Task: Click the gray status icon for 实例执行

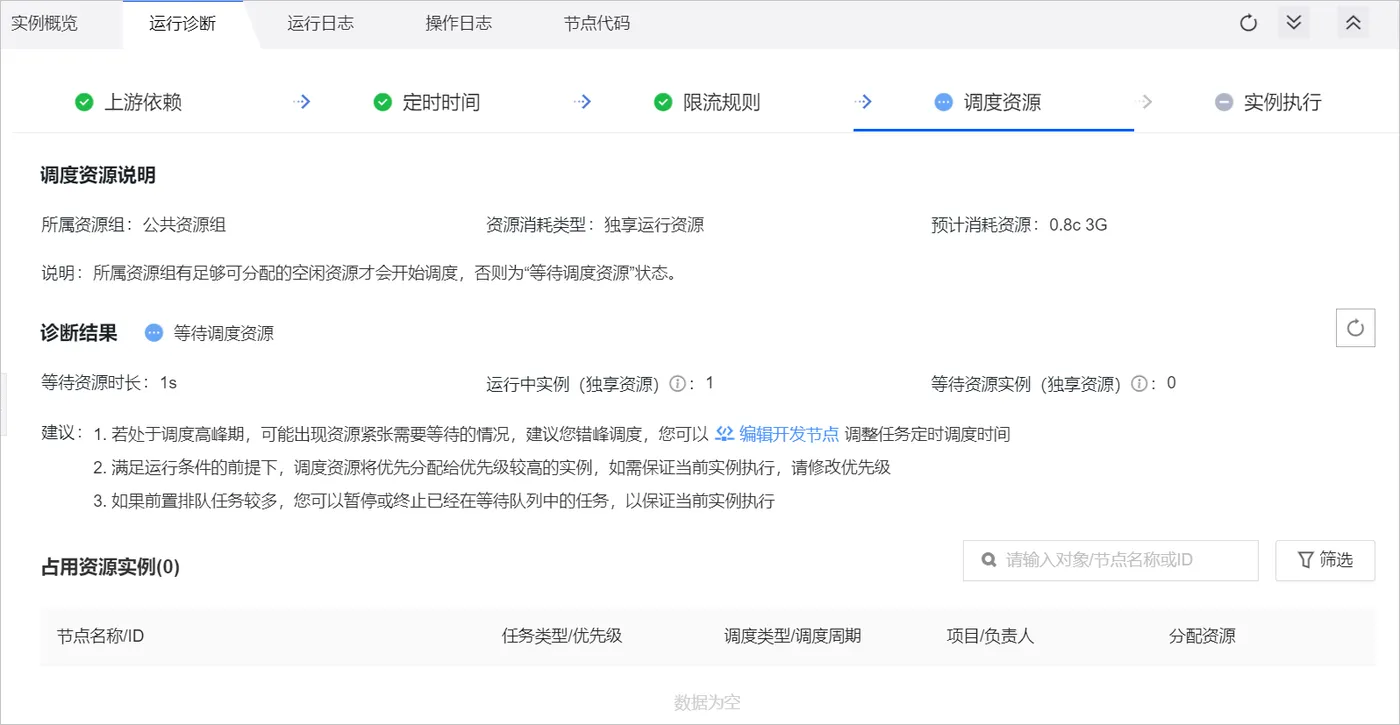Action: click(x=1224, y=102)
